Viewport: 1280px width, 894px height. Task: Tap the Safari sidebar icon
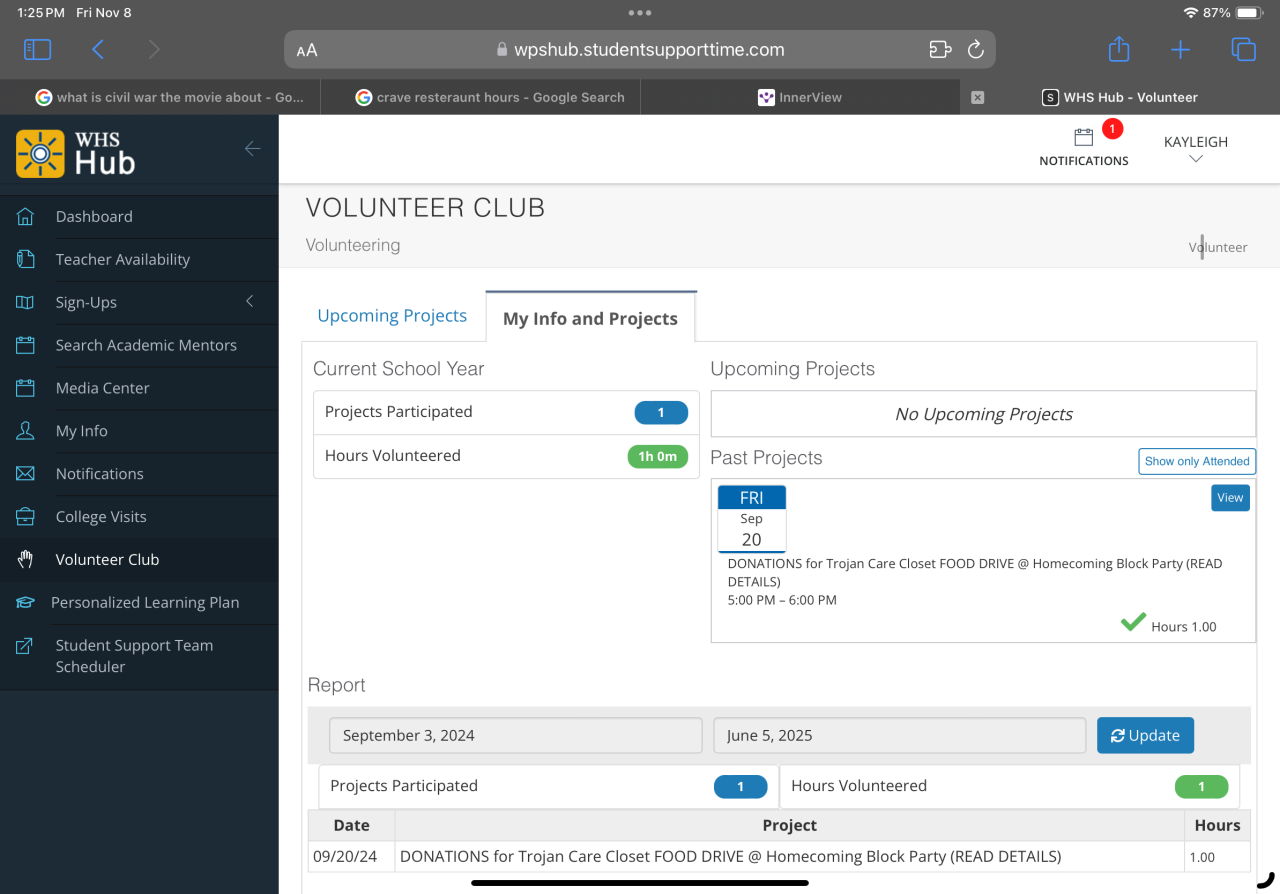click(37, 49)
